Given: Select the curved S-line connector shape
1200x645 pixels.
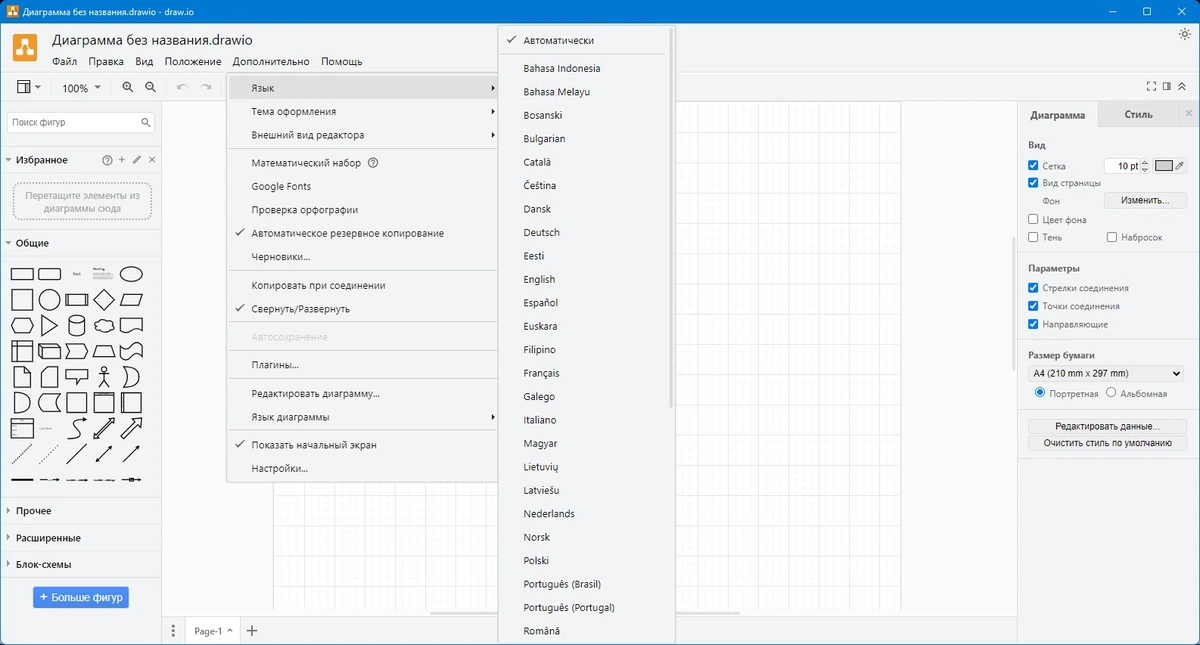Looking at the screenshot, I should point(77,429).
